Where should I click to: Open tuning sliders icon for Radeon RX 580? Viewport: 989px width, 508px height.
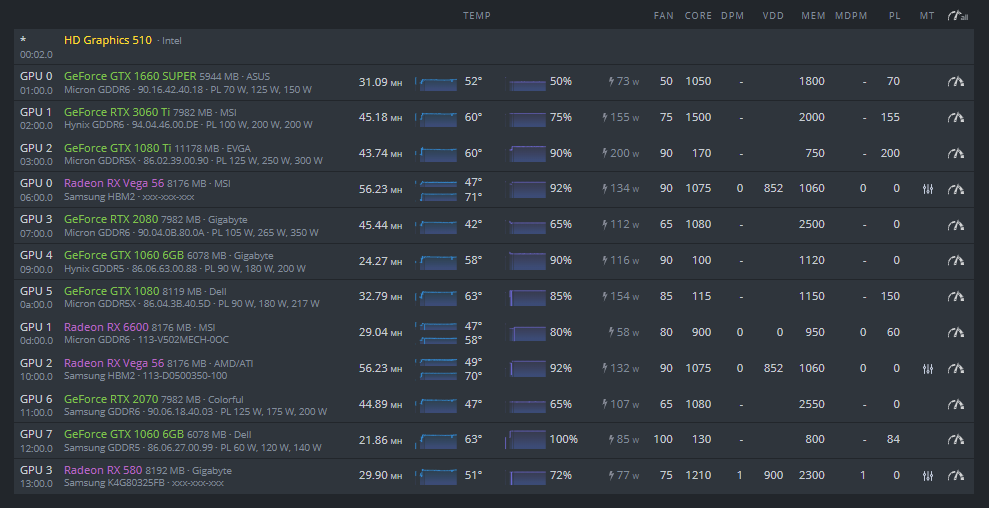click(x=927, y=476)
